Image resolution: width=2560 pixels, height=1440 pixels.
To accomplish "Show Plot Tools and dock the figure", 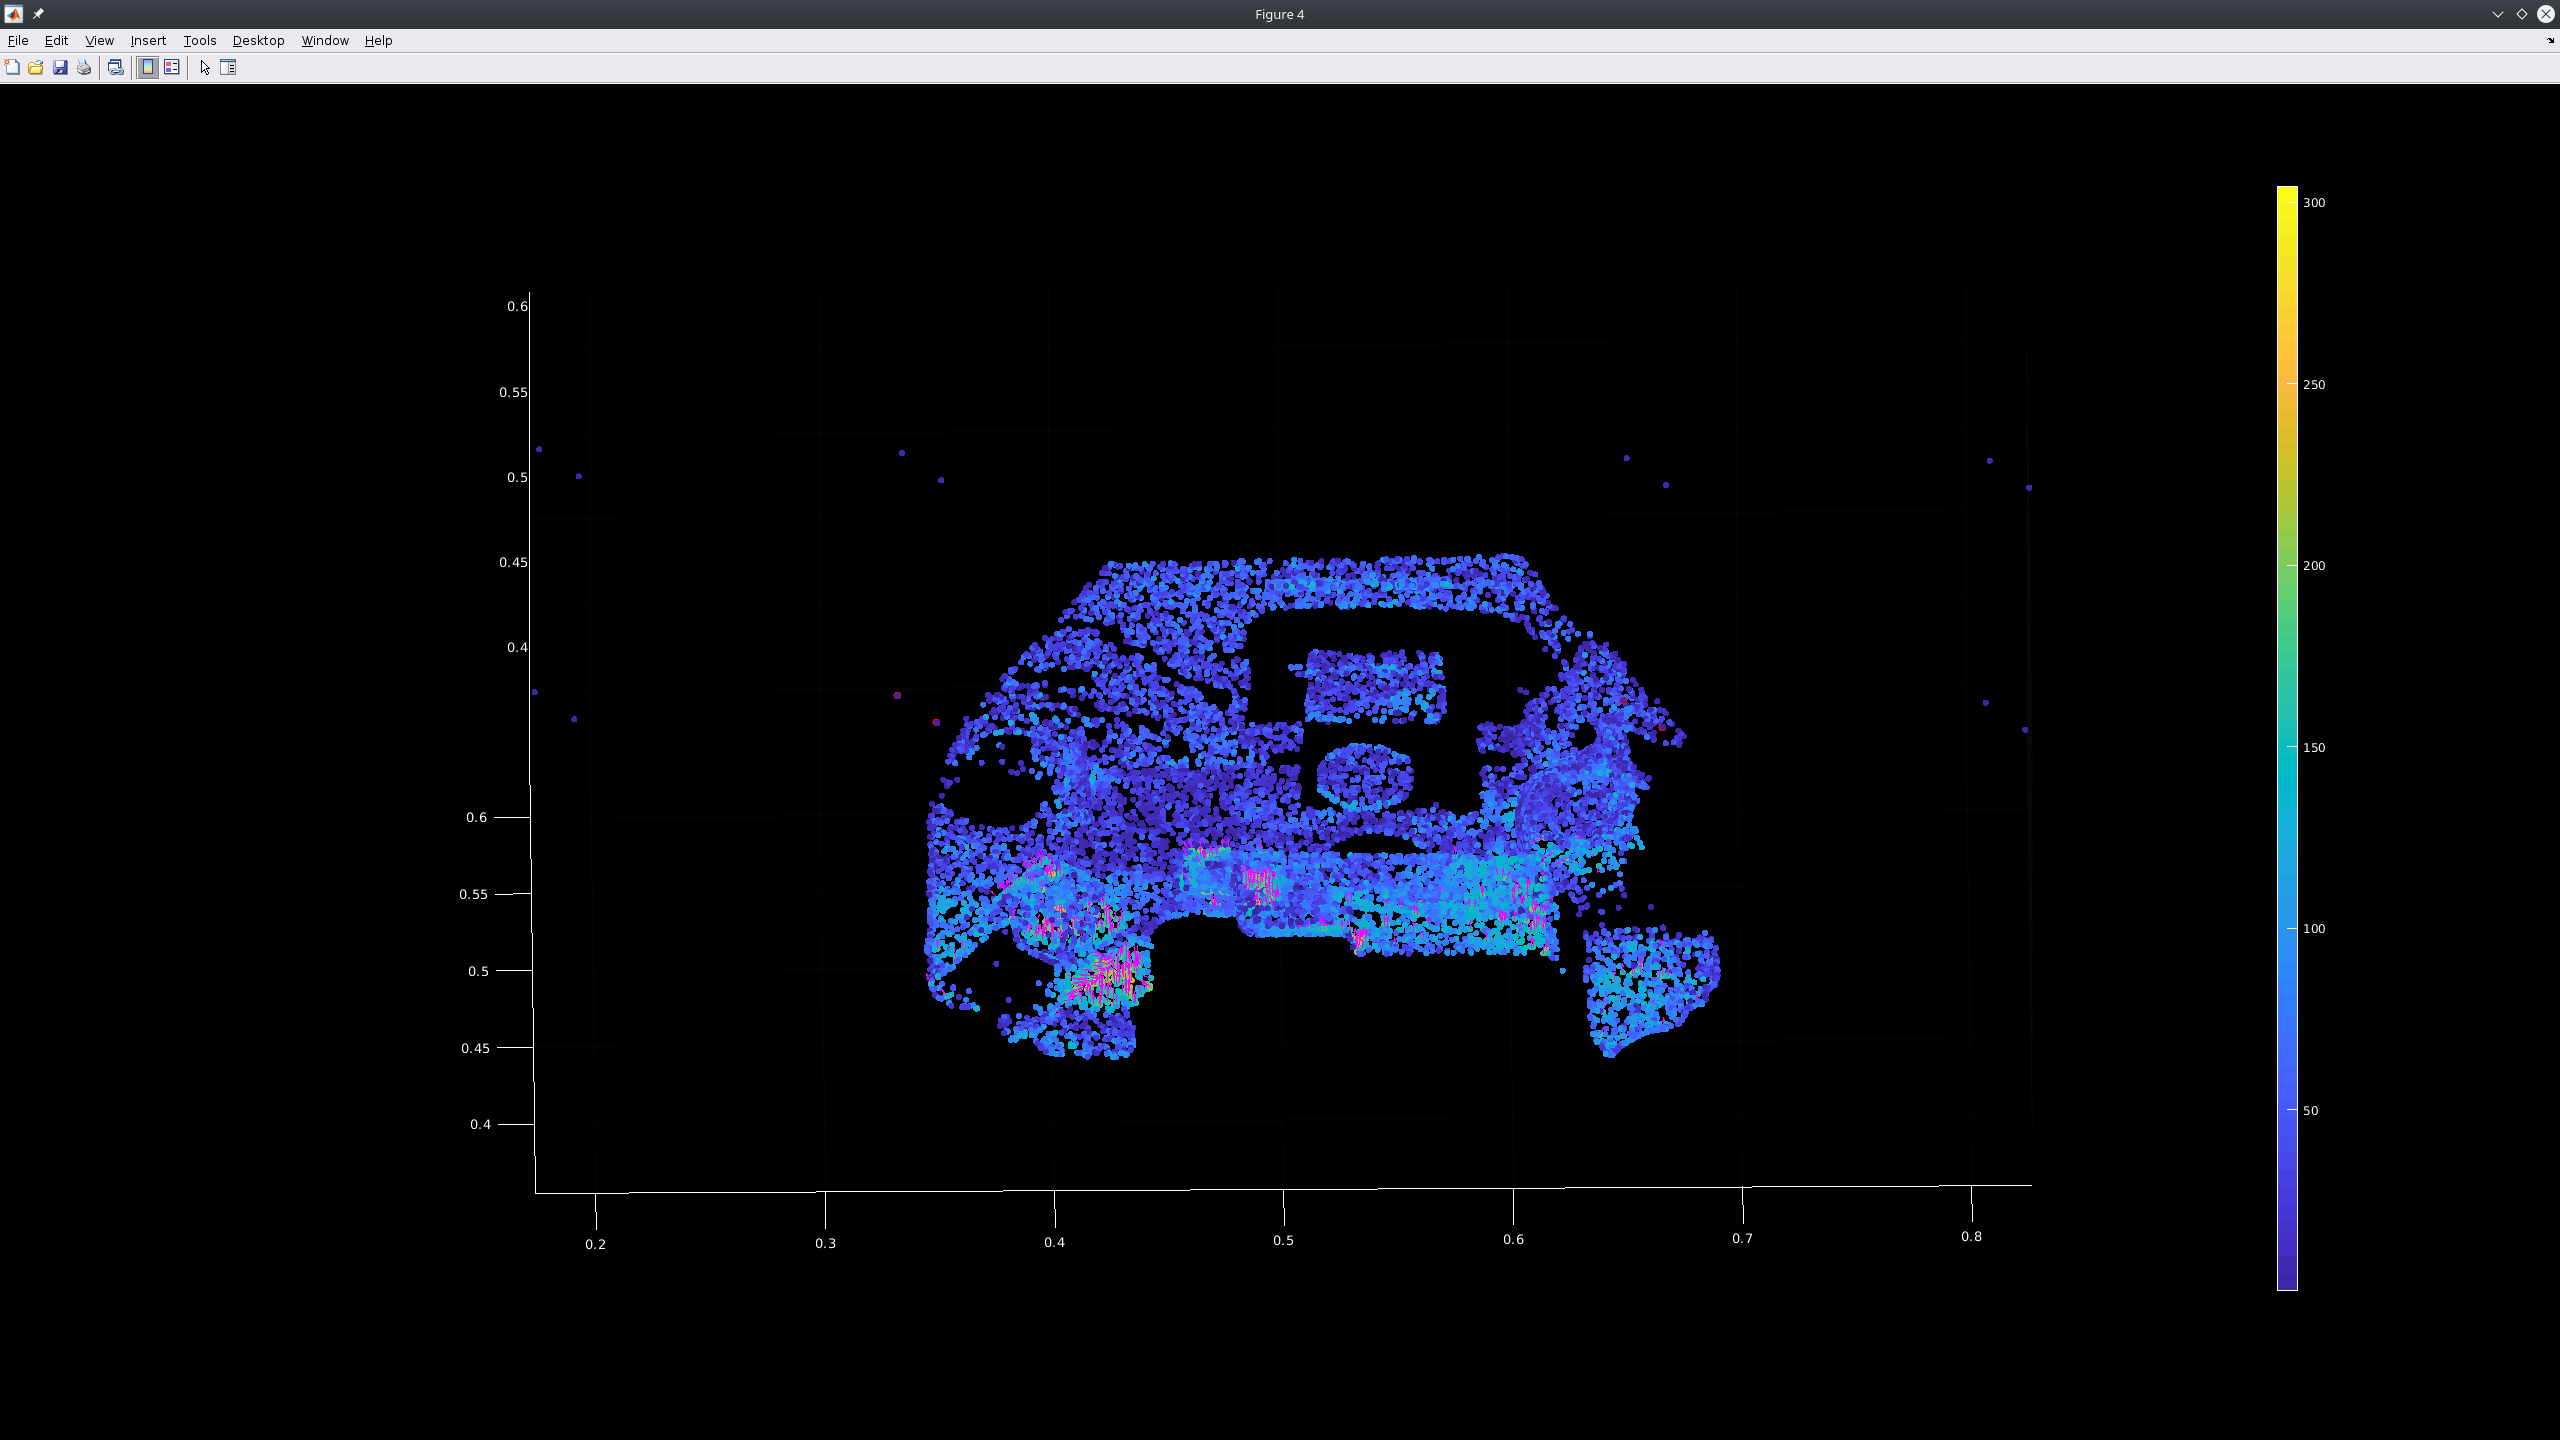I will 227,67.
